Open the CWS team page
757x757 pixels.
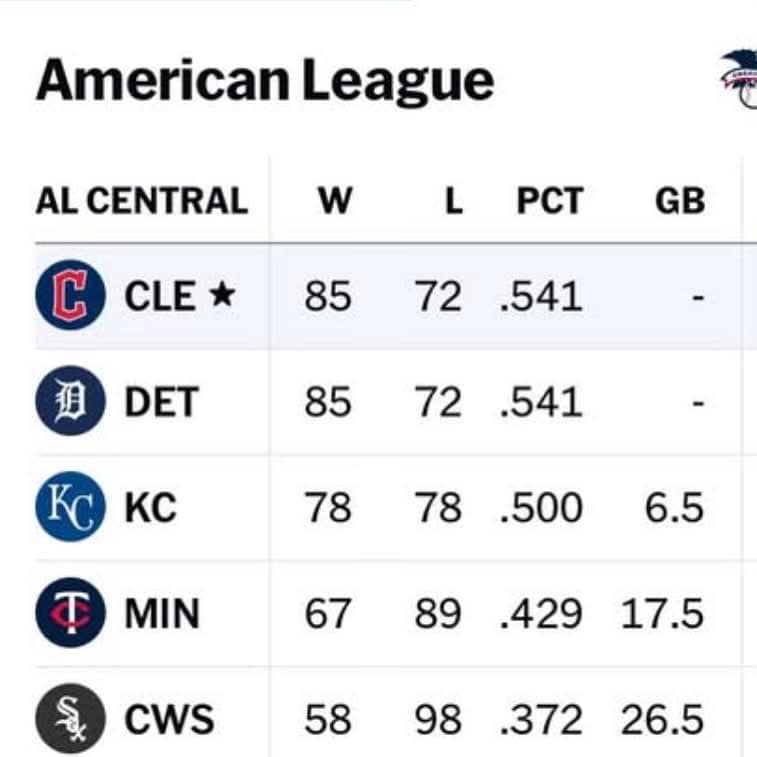[x=169, y=719]
